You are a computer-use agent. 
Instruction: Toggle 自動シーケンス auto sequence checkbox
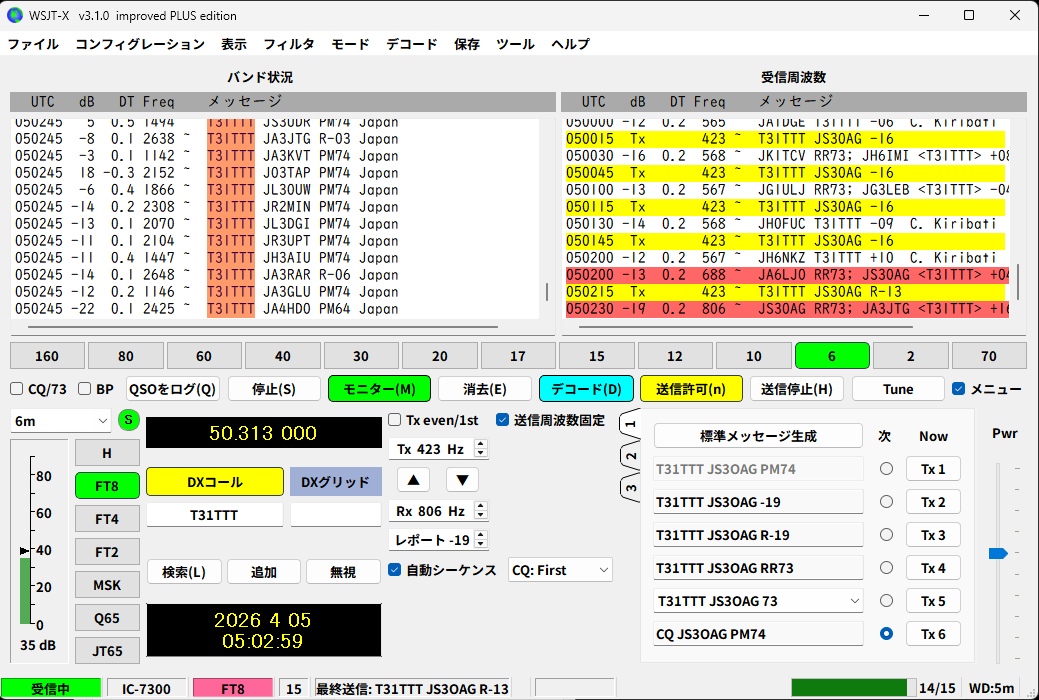coord(394,570)
